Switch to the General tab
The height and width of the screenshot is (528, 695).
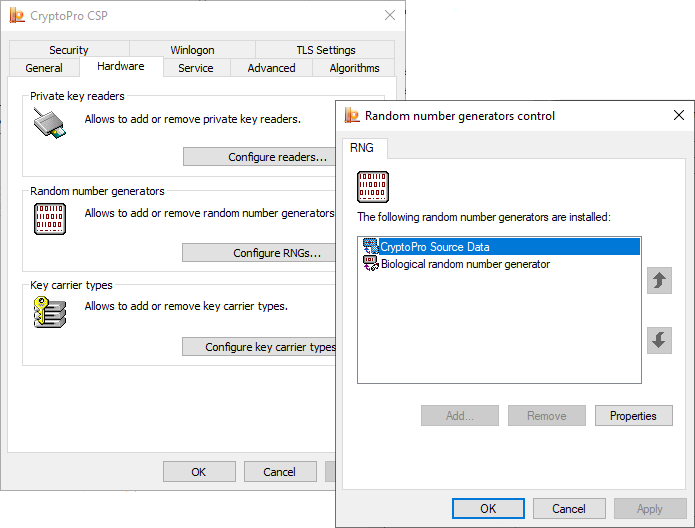click(x=44, y=68)
